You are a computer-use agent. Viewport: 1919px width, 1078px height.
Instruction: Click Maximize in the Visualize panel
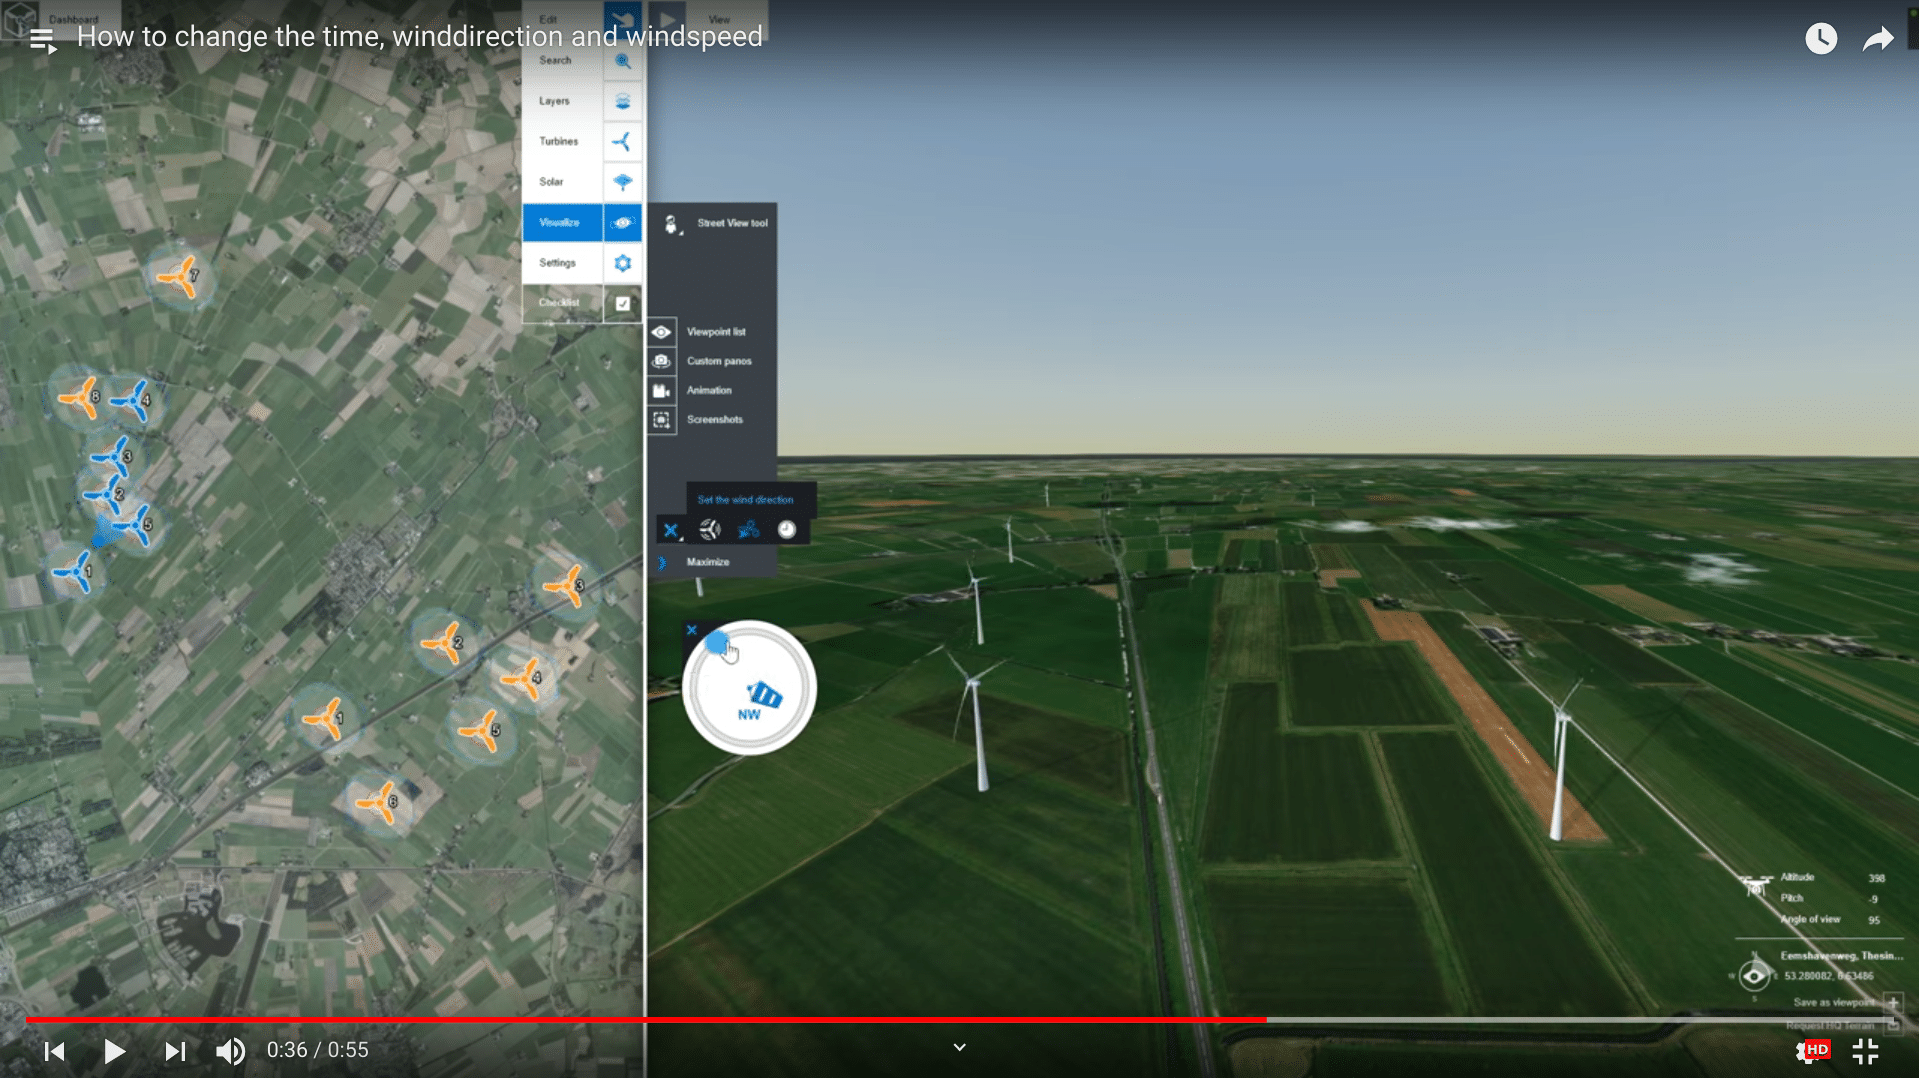tap(707, 562)
